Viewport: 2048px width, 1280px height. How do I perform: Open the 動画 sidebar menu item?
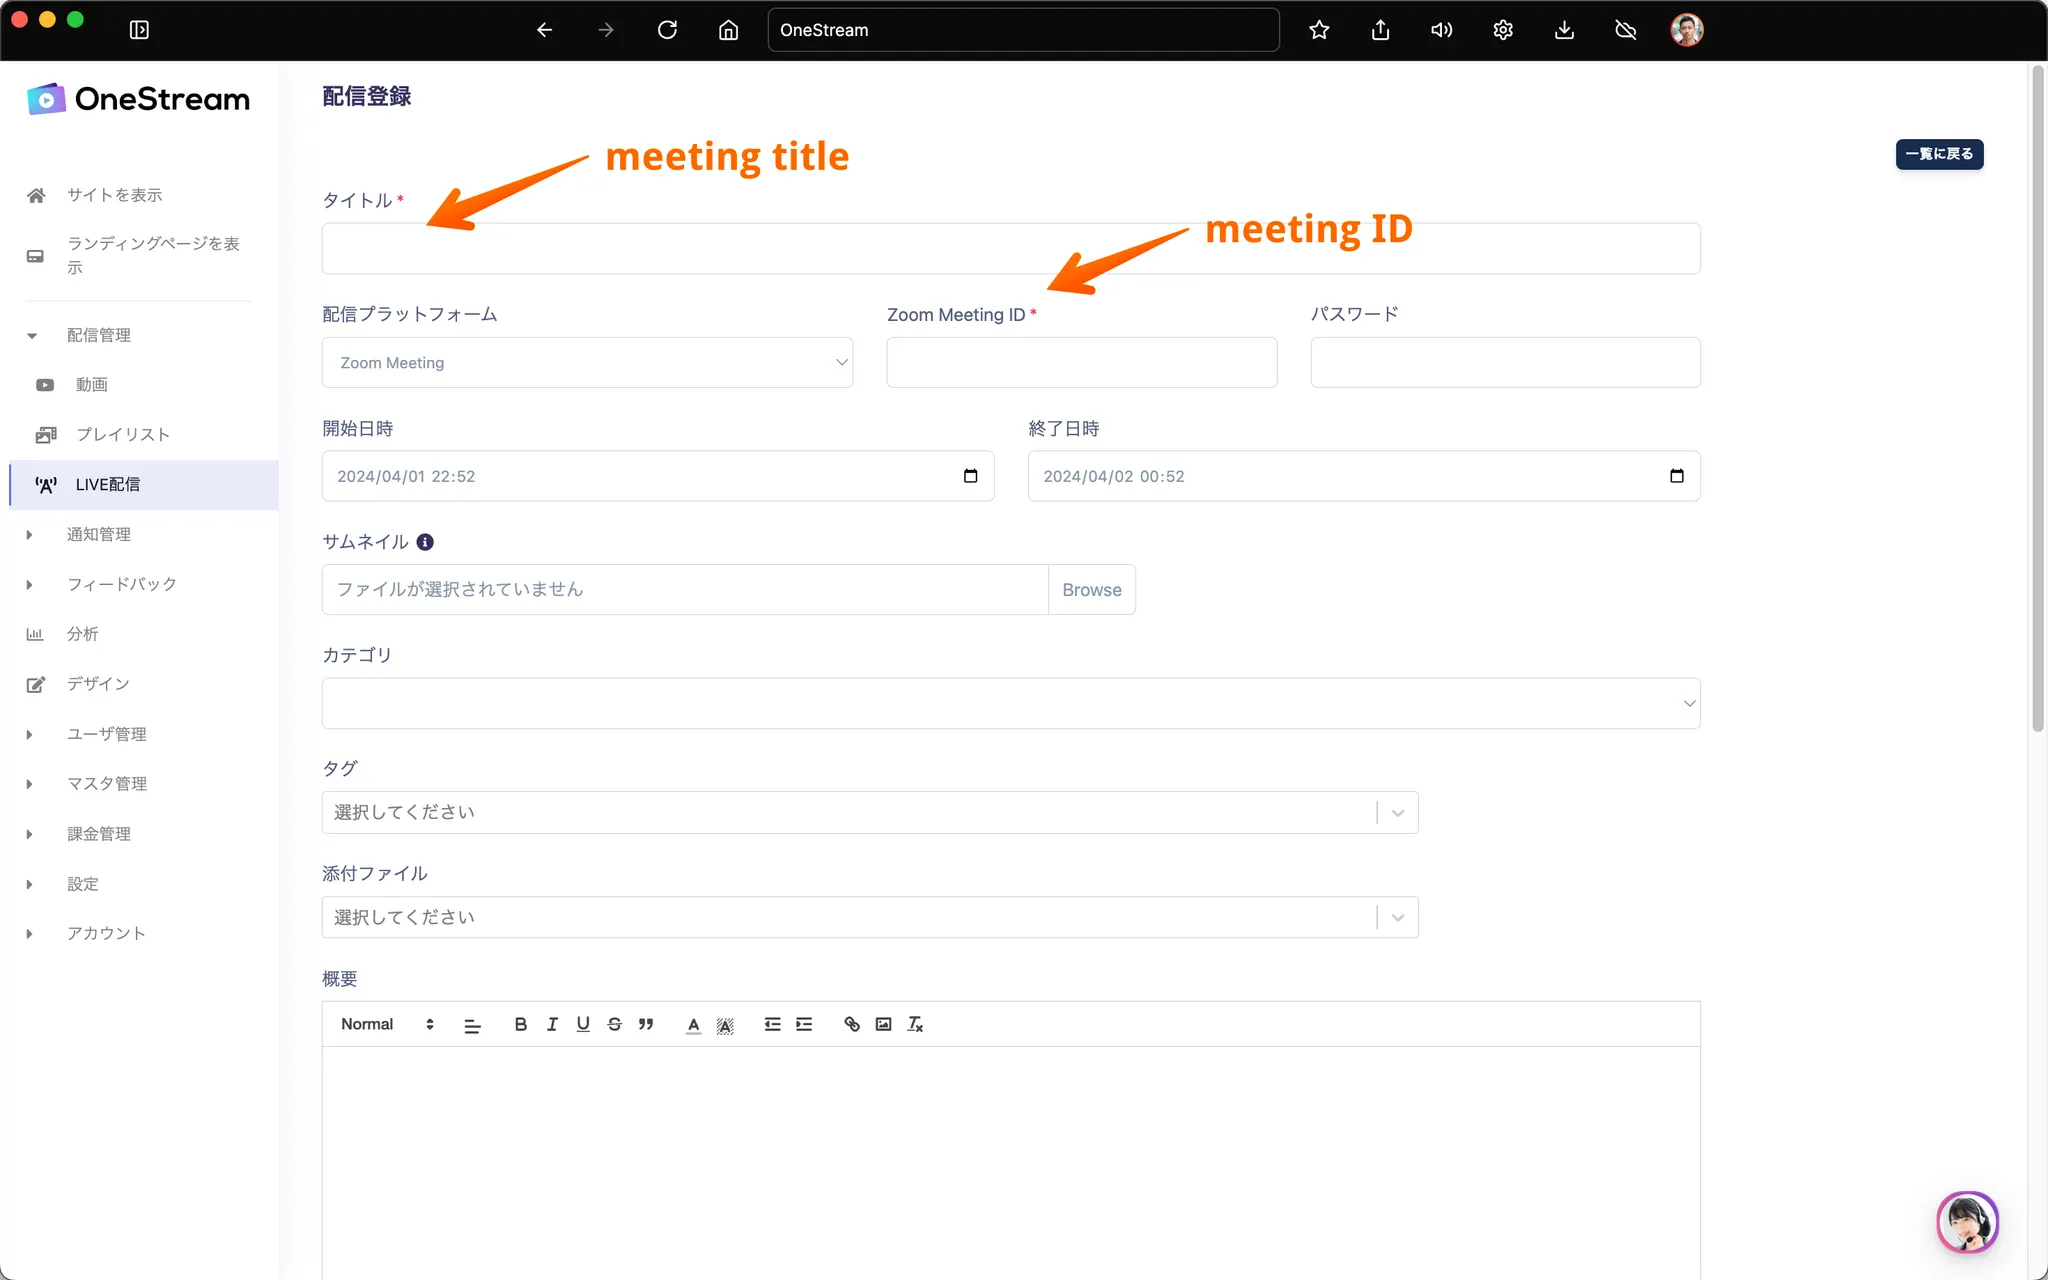click(x=91, y=385)
